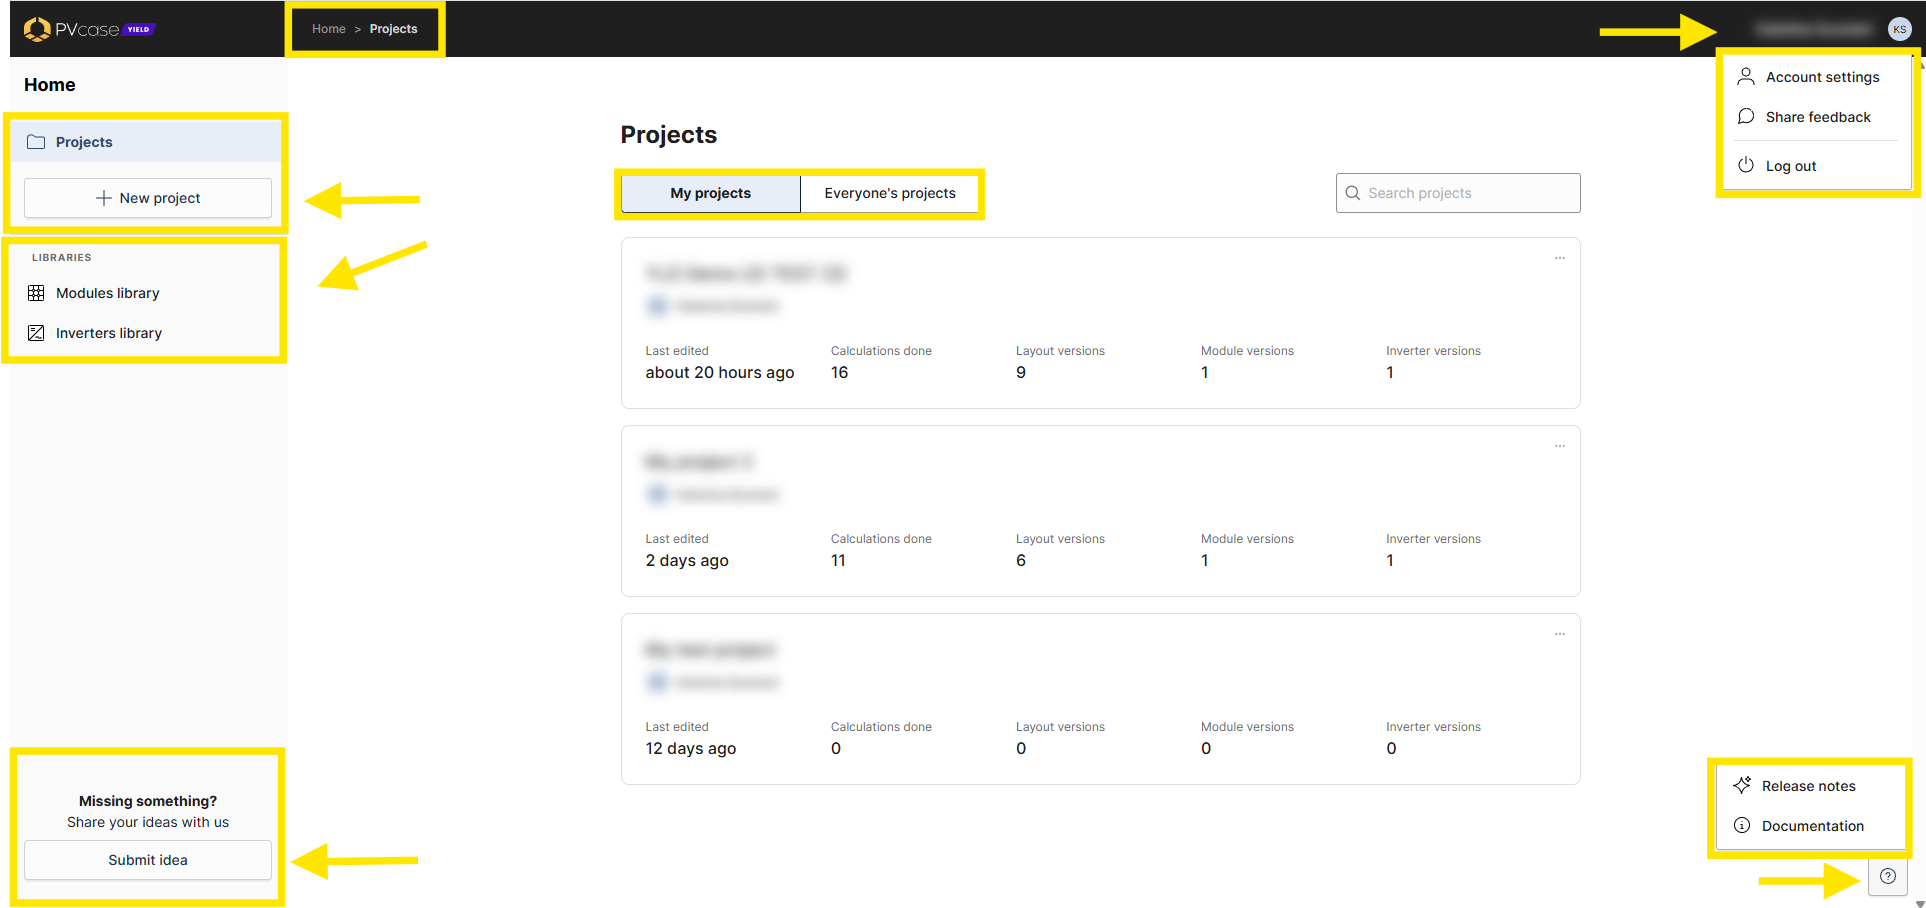Go to Home breadcrumb link
This screenshot has height=908, width=1926.
[x=329, y=29]
